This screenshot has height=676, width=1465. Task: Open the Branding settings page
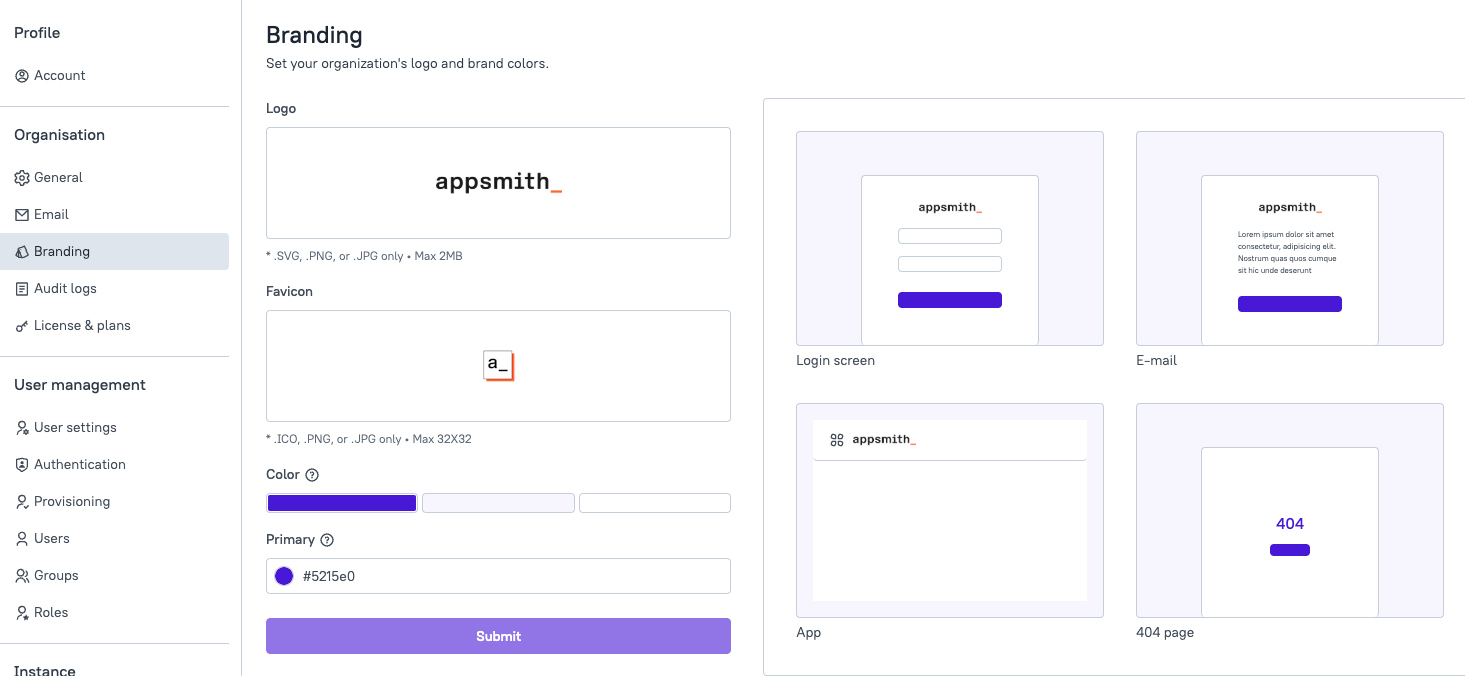[62, 252]
